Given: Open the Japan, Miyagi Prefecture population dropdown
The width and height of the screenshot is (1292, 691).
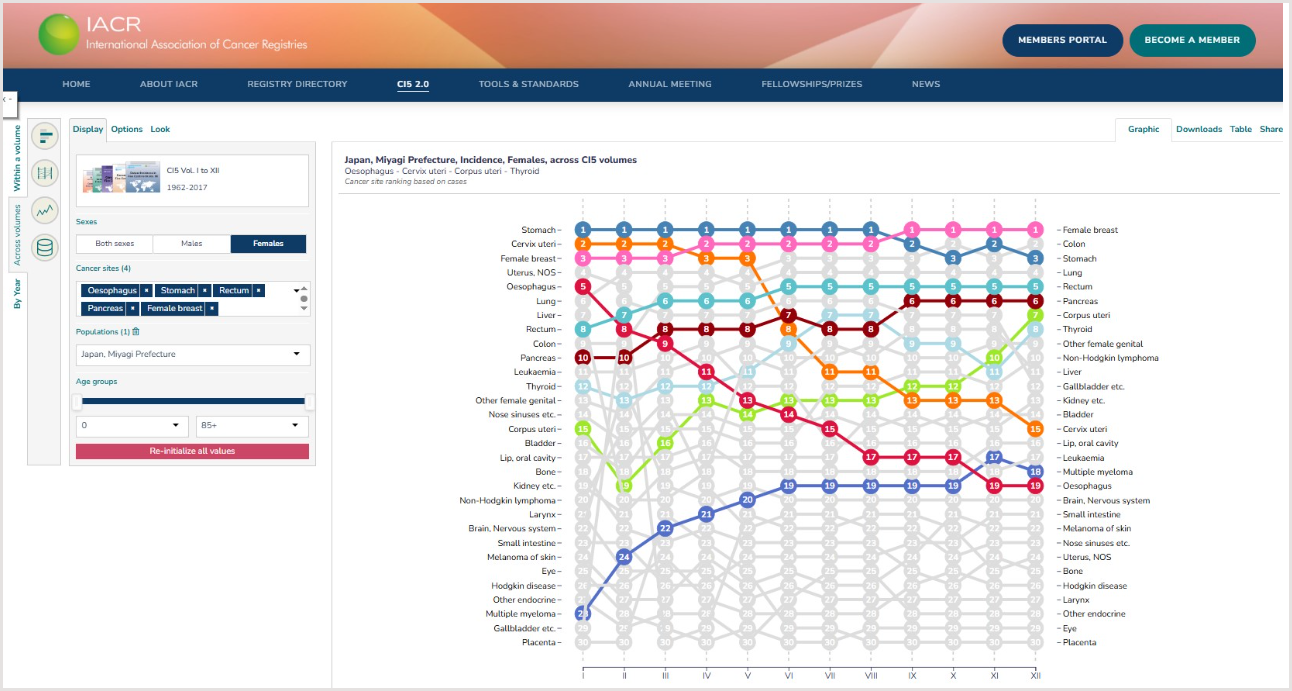Looking at the screenshot, I should 193,355.
